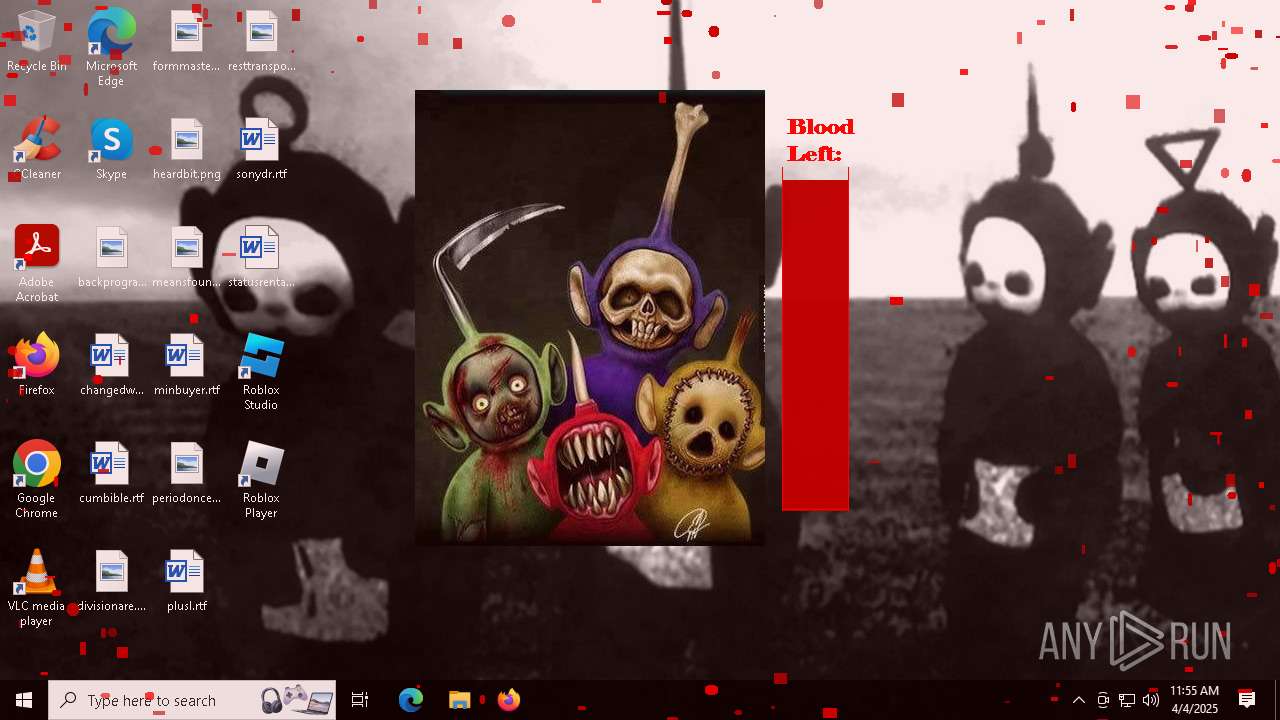Select the backprogra... image file

point(111,257)
